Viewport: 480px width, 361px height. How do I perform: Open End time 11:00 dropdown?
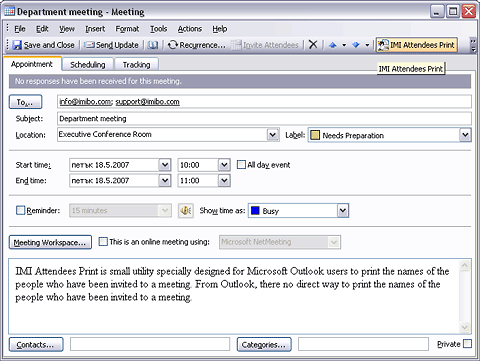click(x=224, y=180)
